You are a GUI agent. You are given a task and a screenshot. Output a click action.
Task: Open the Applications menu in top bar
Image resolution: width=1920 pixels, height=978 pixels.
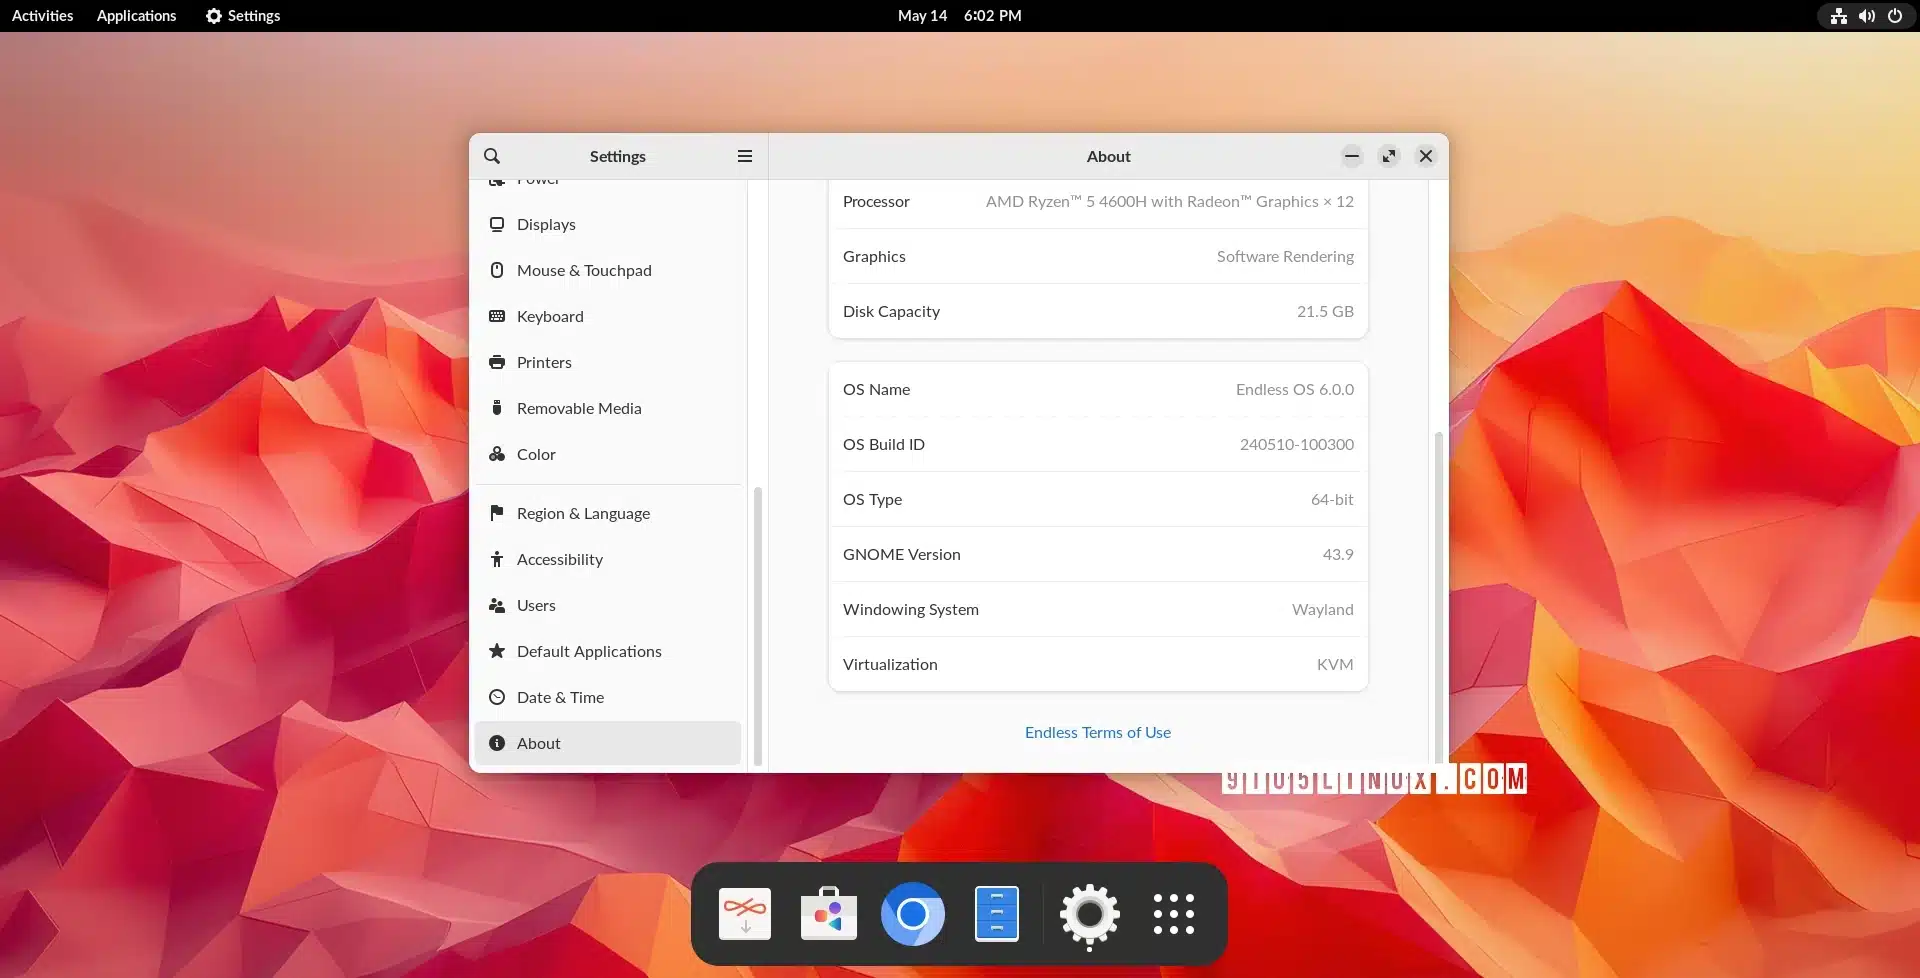[x=136, y=16]
